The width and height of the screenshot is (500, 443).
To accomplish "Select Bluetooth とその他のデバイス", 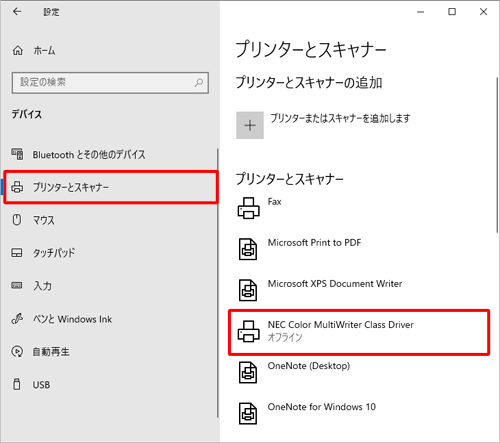I will click(89, 155).
